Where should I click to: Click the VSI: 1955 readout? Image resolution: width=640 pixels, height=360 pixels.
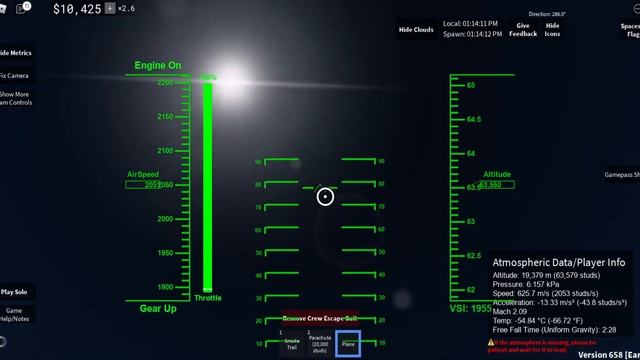[471, 309]
